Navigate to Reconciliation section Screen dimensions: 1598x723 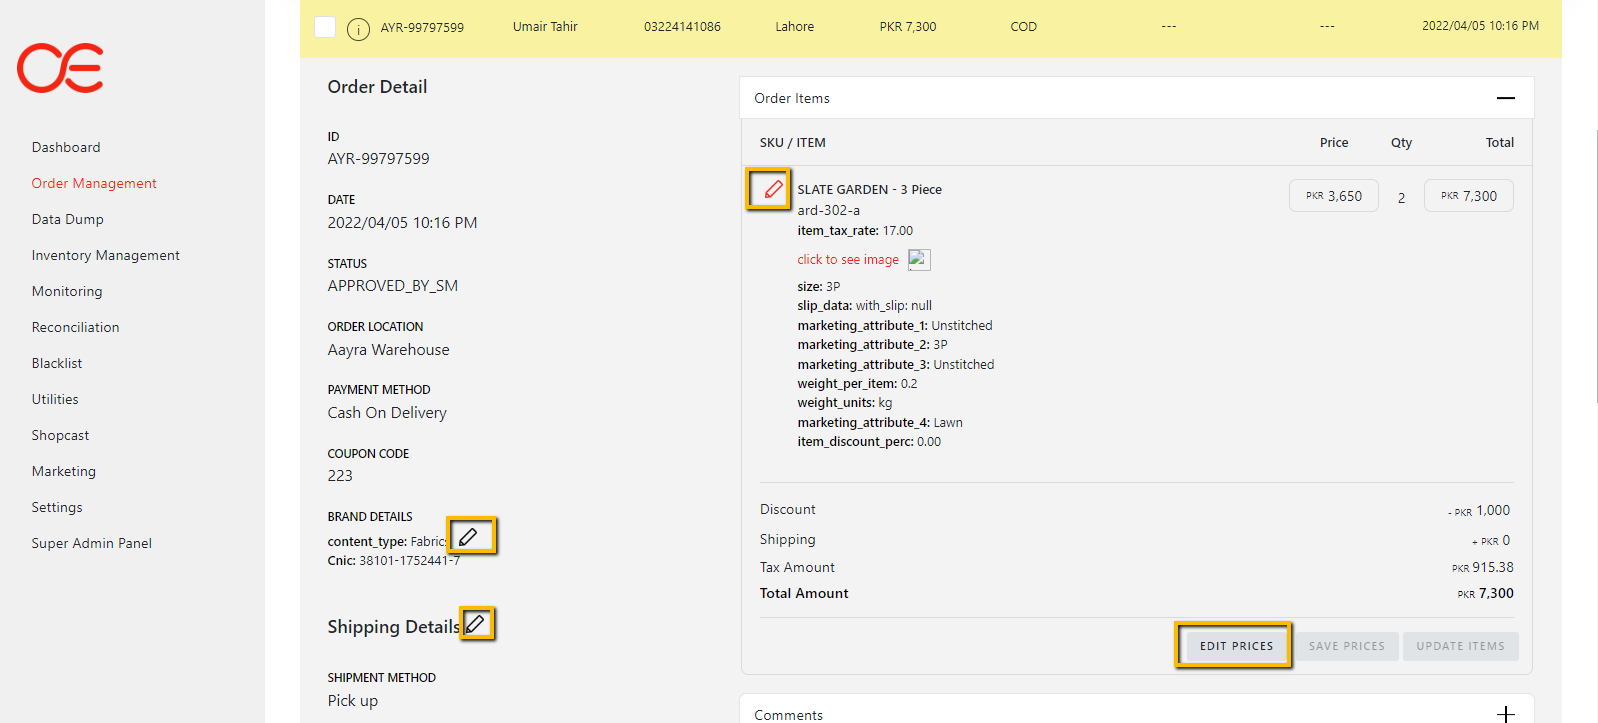coord(76,327)
